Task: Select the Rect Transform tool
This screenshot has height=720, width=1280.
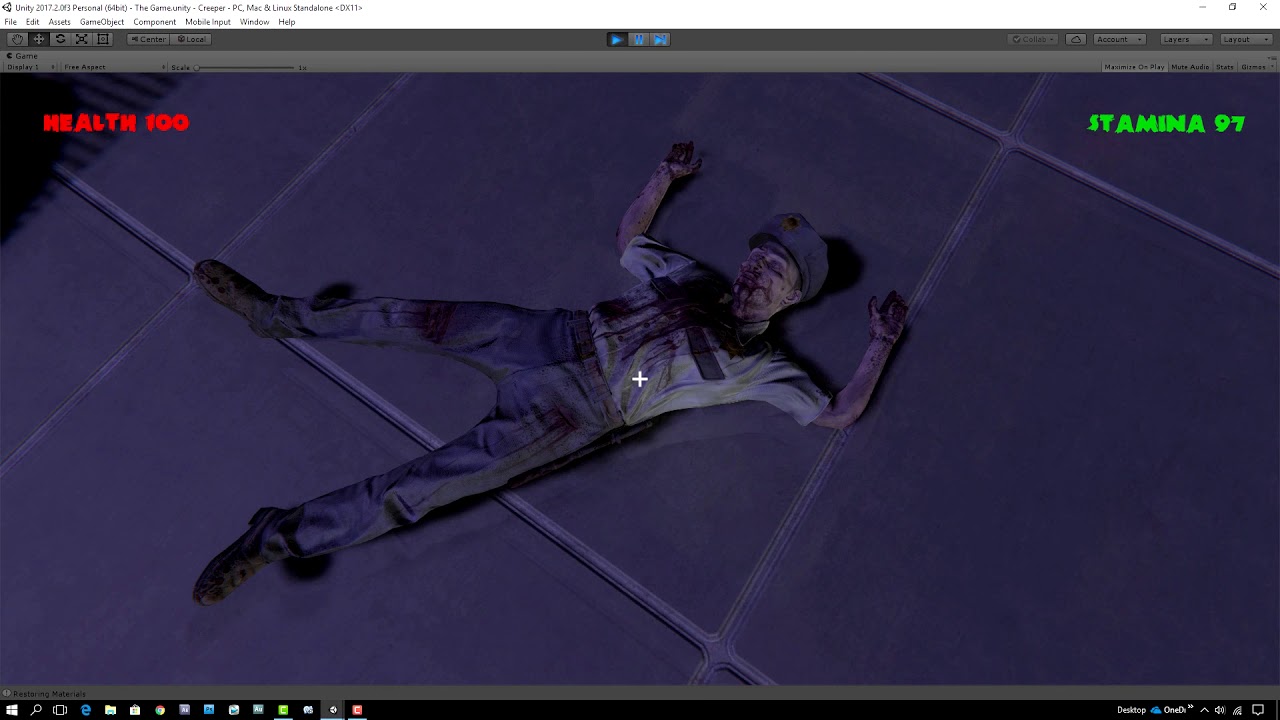Action: click(x=102, y=39)
